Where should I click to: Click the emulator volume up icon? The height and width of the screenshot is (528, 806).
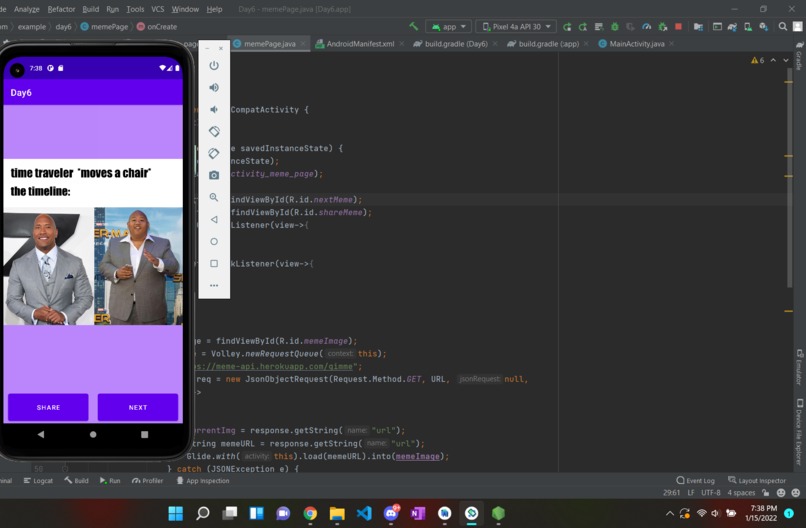(x=214, y=87)
